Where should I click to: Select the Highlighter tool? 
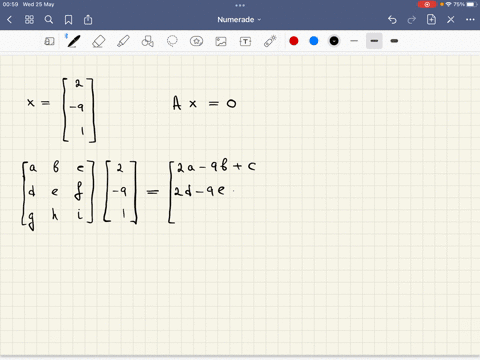click(x=123, y=41)
